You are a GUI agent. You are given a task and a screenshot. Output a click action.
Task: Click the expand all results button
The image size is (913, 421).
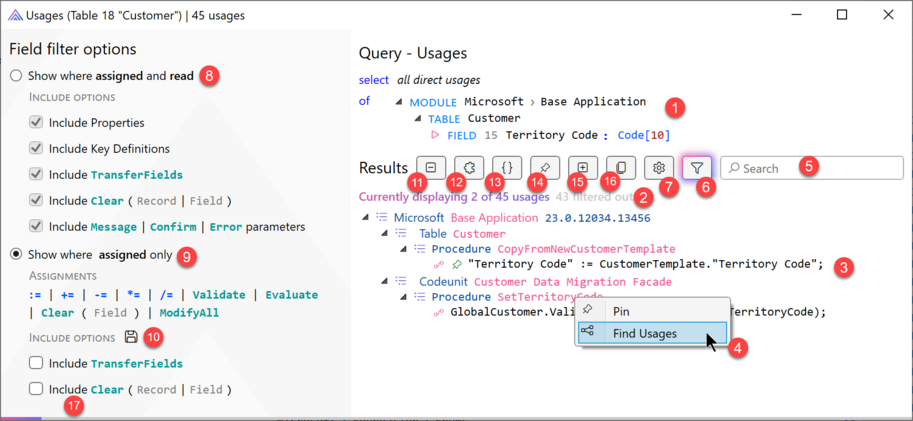pos(583,168)
